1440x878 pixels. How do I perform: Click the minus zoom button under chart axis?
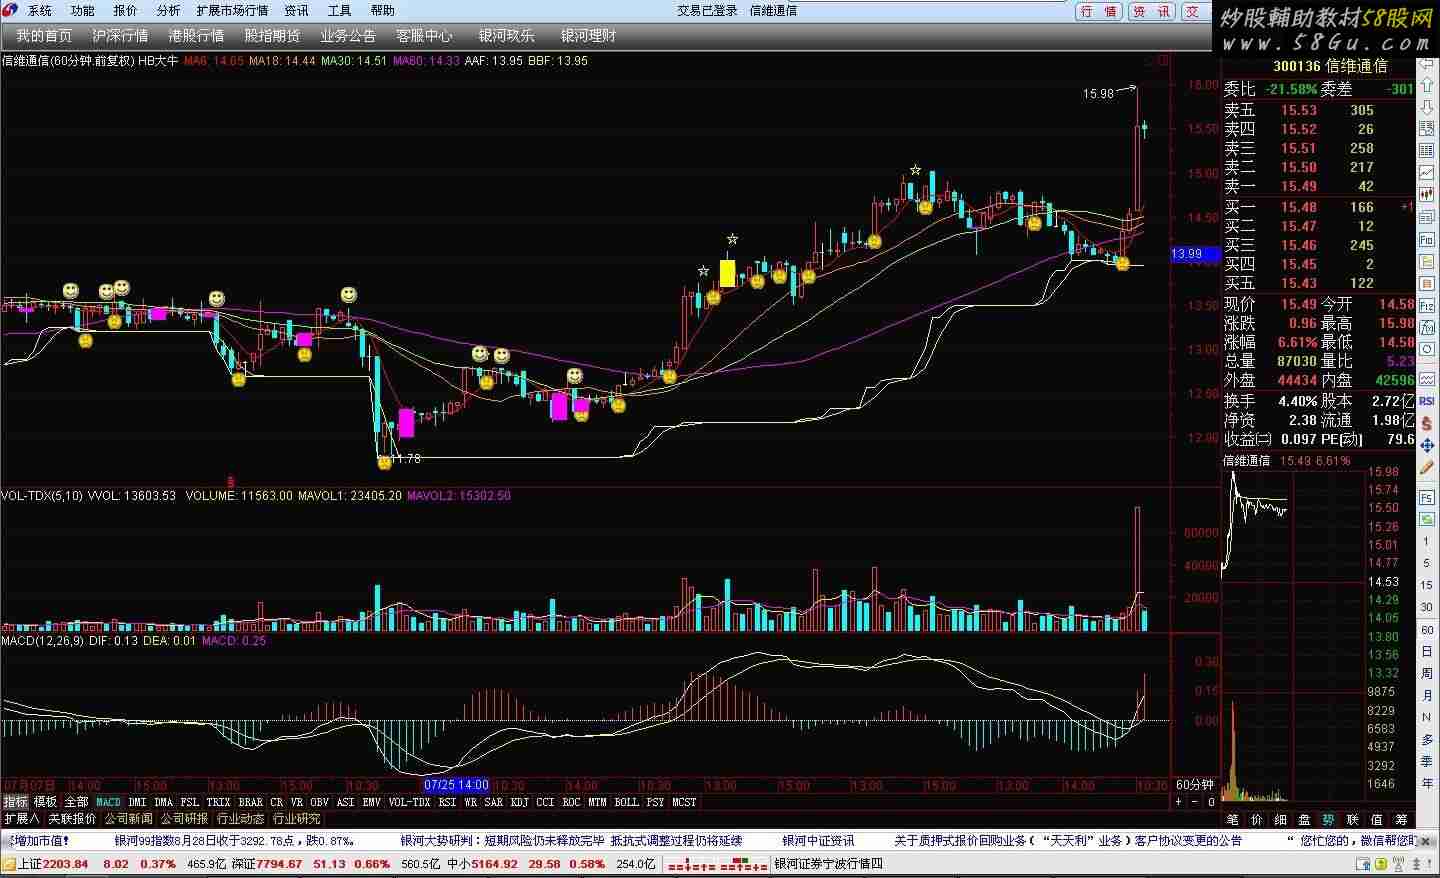pyautogui.click(x=1194, y=802)
